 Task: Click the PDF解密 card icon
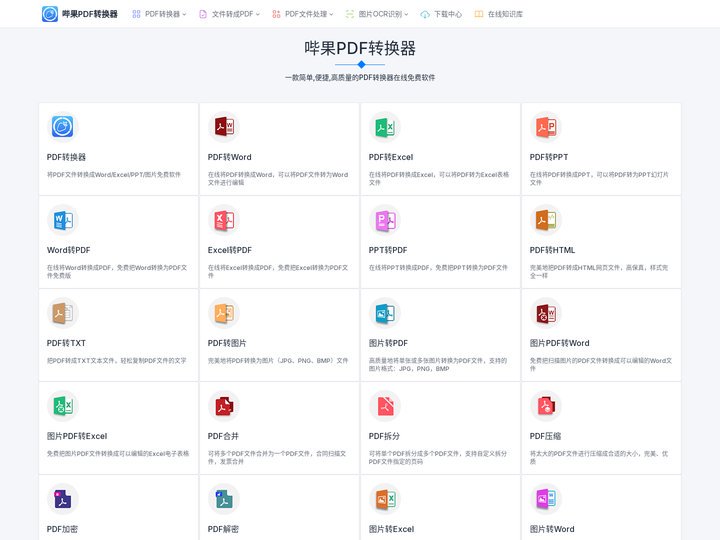(x=224, y=499)
